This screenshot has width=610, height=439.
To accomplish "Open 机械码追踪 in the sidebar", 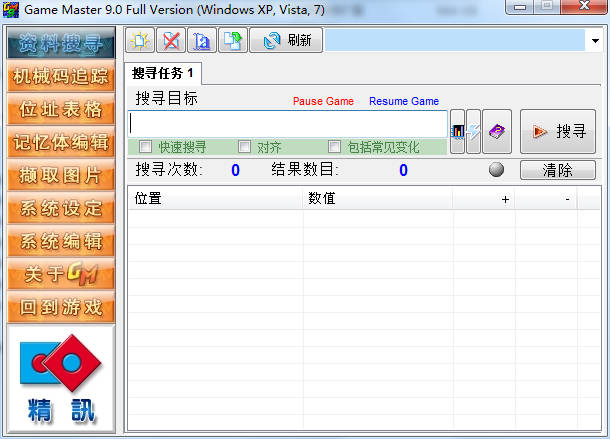I will tap(60, 76).
